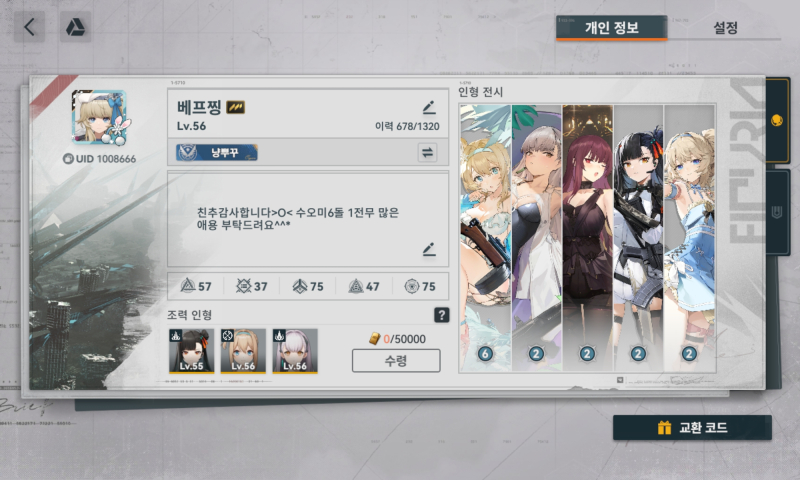The height and width of the screenshot is (480, 800).
Task: Open the purple-haired display doll card
Action: point(587,238)
